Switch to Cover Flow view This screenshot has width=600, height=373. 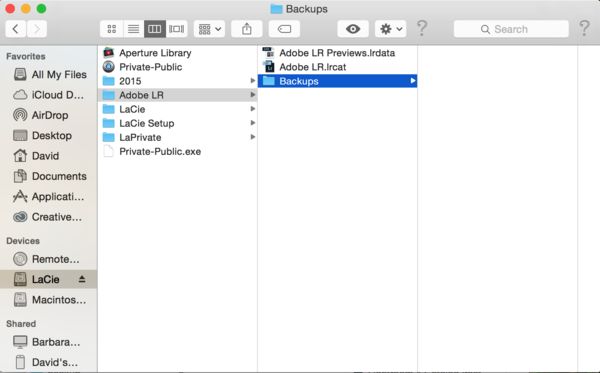[176, 29]
